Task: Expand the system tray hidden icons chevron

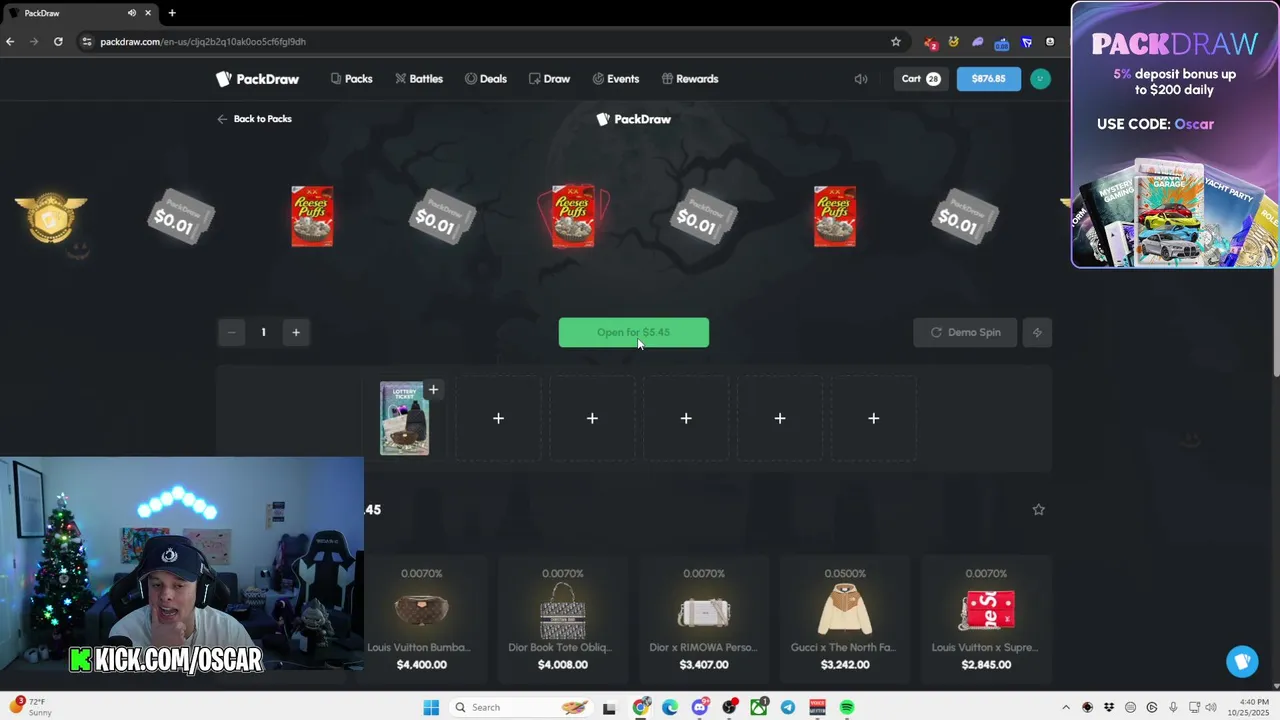Action: [1065, 707]
